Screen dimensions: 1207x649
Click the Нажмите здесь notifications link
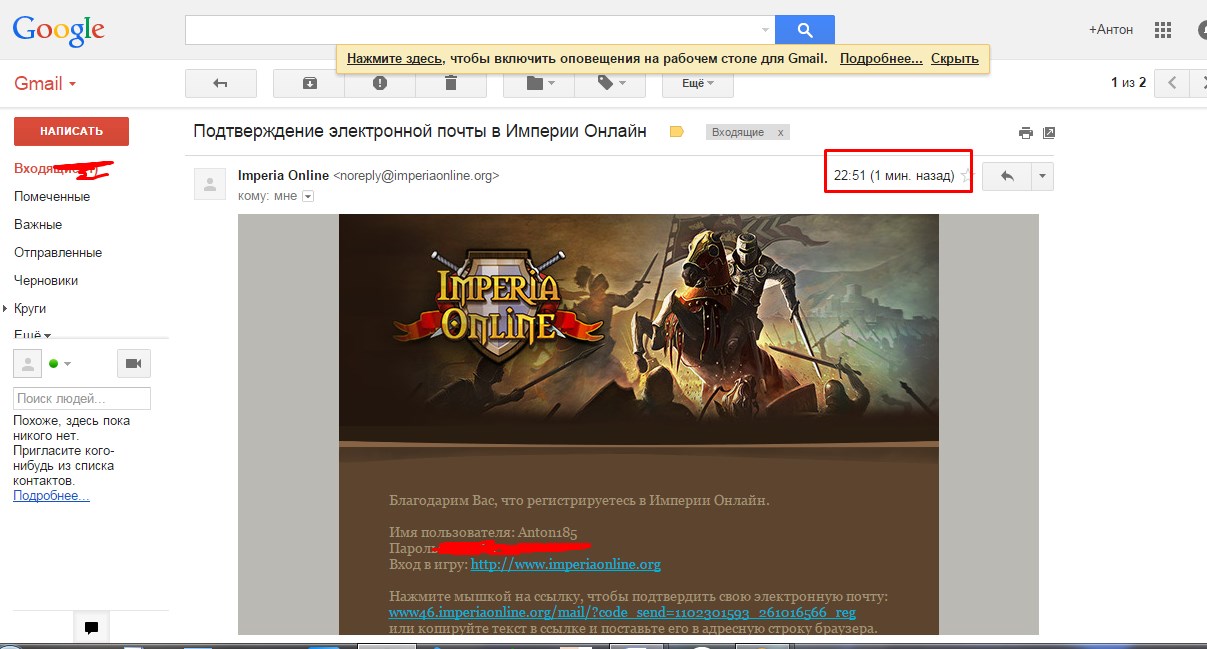tap(395, 58)
